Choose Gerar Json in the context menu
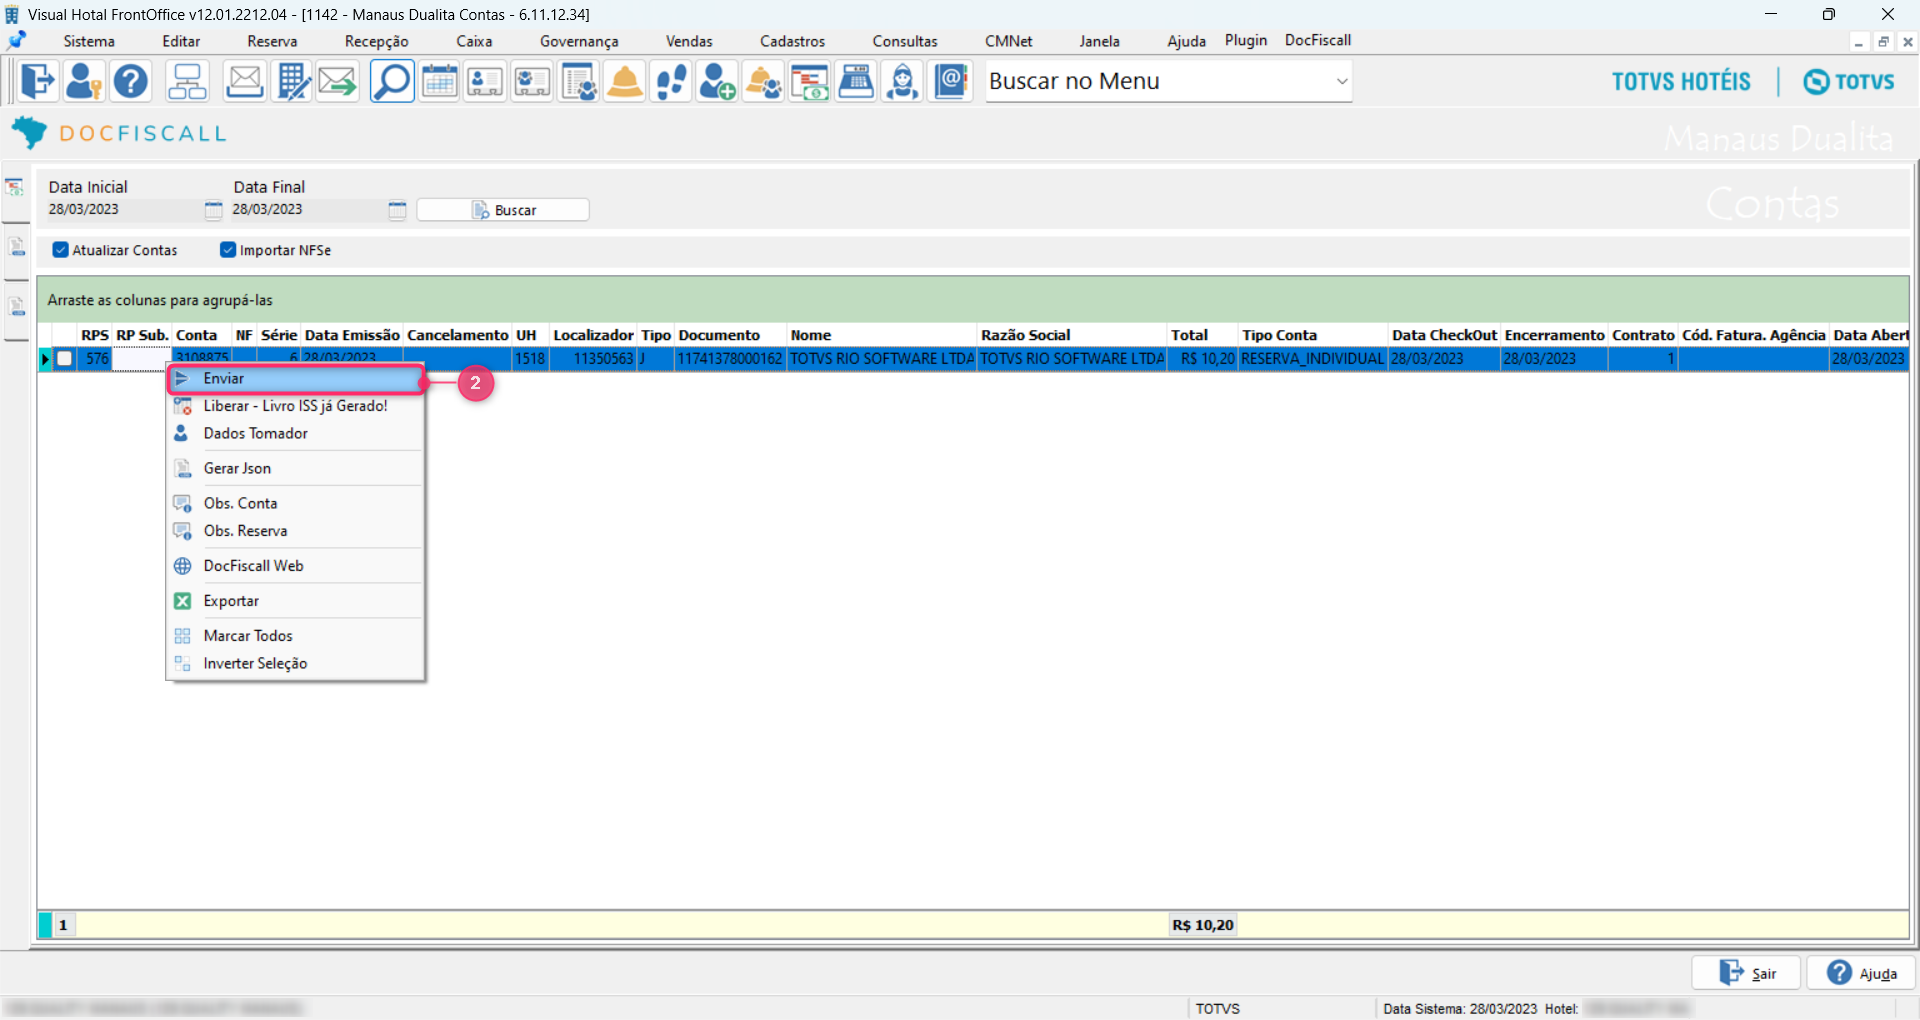 tap(297, 468)
